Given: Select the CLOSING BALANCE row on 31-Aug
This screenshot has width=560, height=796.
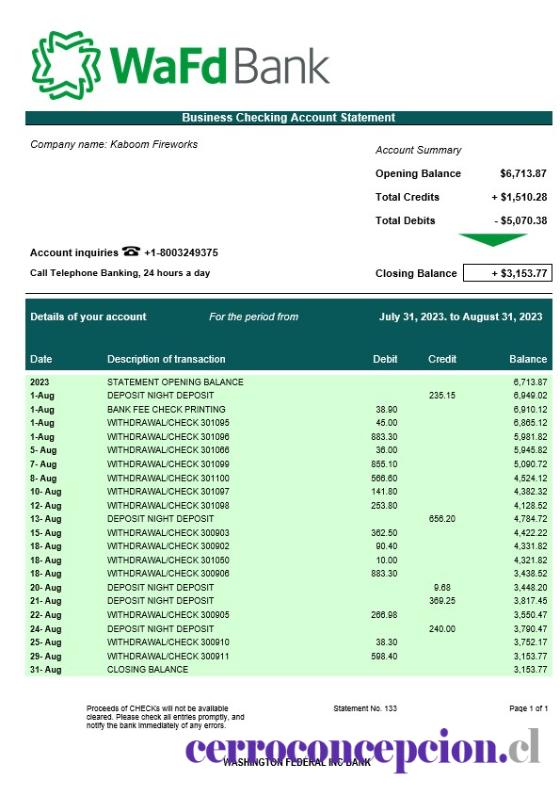Looking at the screenshot, I should click(288, 670).
